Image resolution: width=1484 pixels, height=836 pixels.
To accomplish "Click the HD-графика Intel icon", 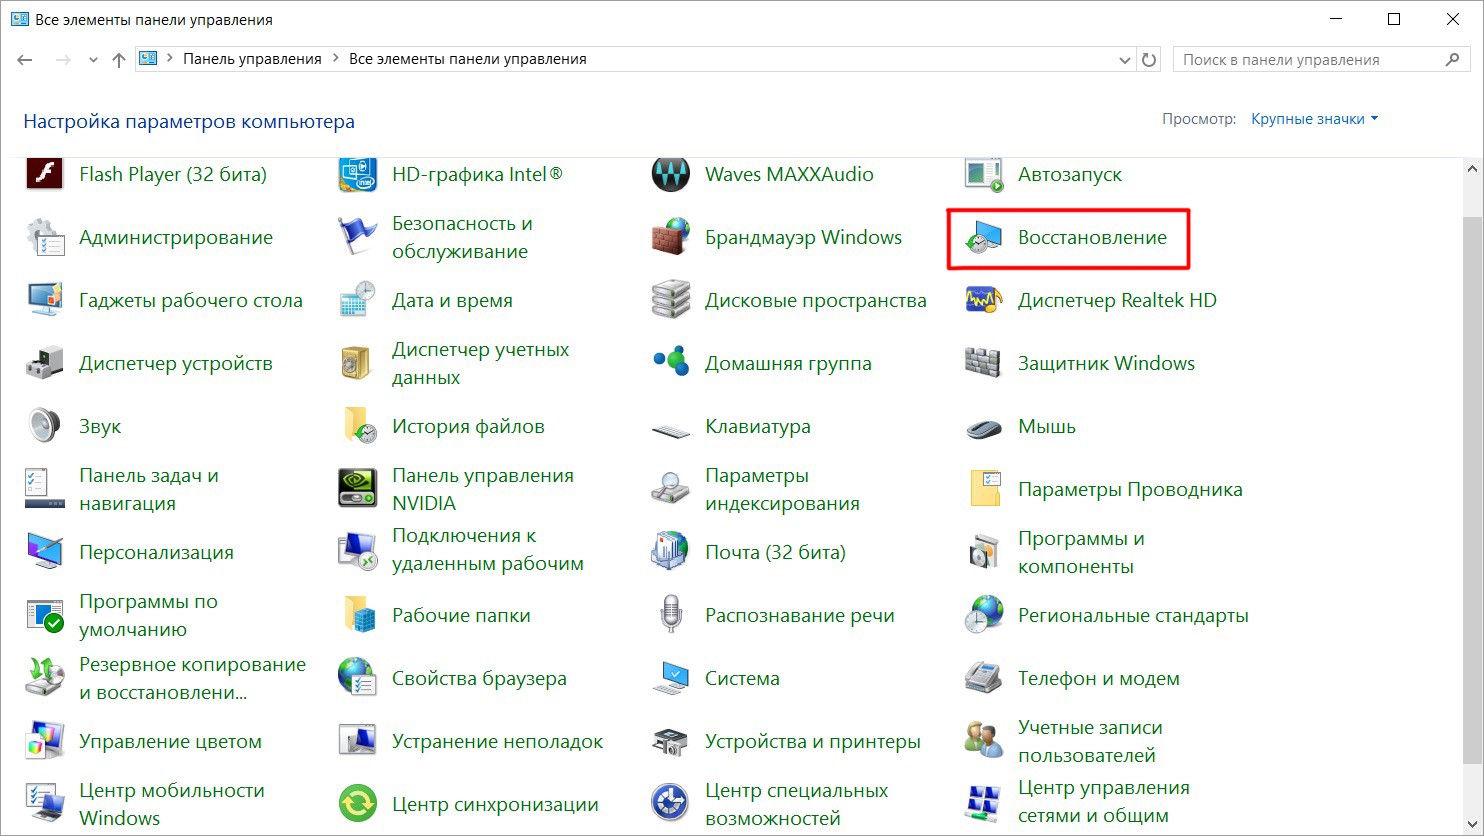I will click(357, 174).
